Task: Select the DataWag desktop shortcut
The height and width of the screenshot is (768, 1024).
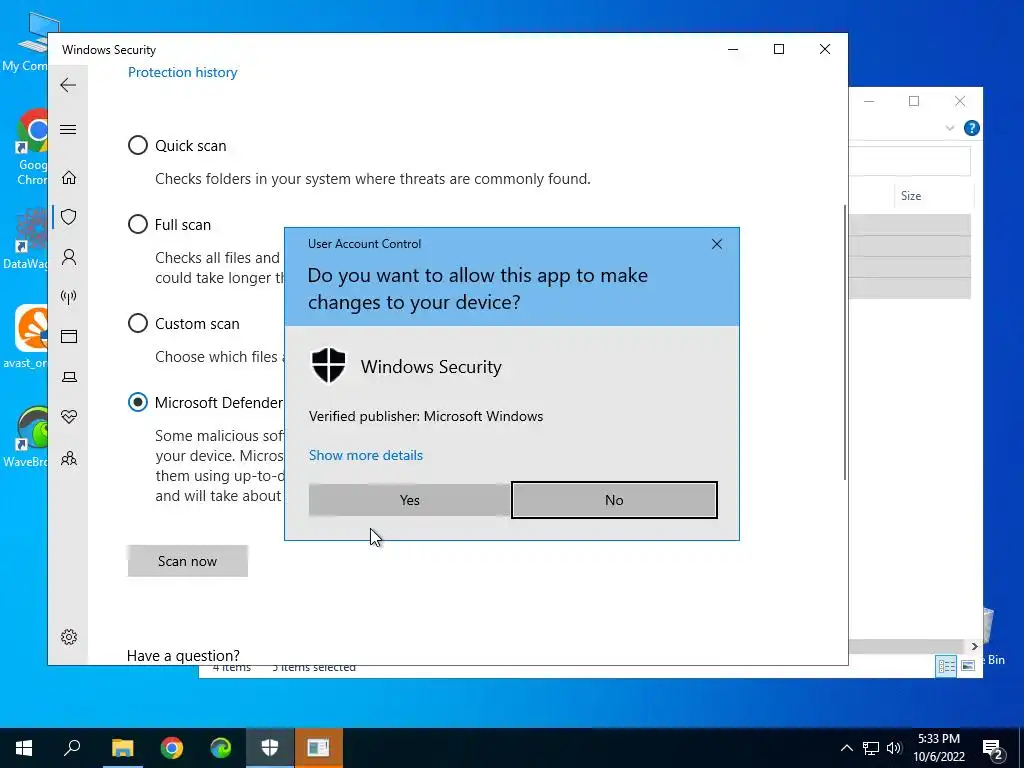Action: [25, 240]
